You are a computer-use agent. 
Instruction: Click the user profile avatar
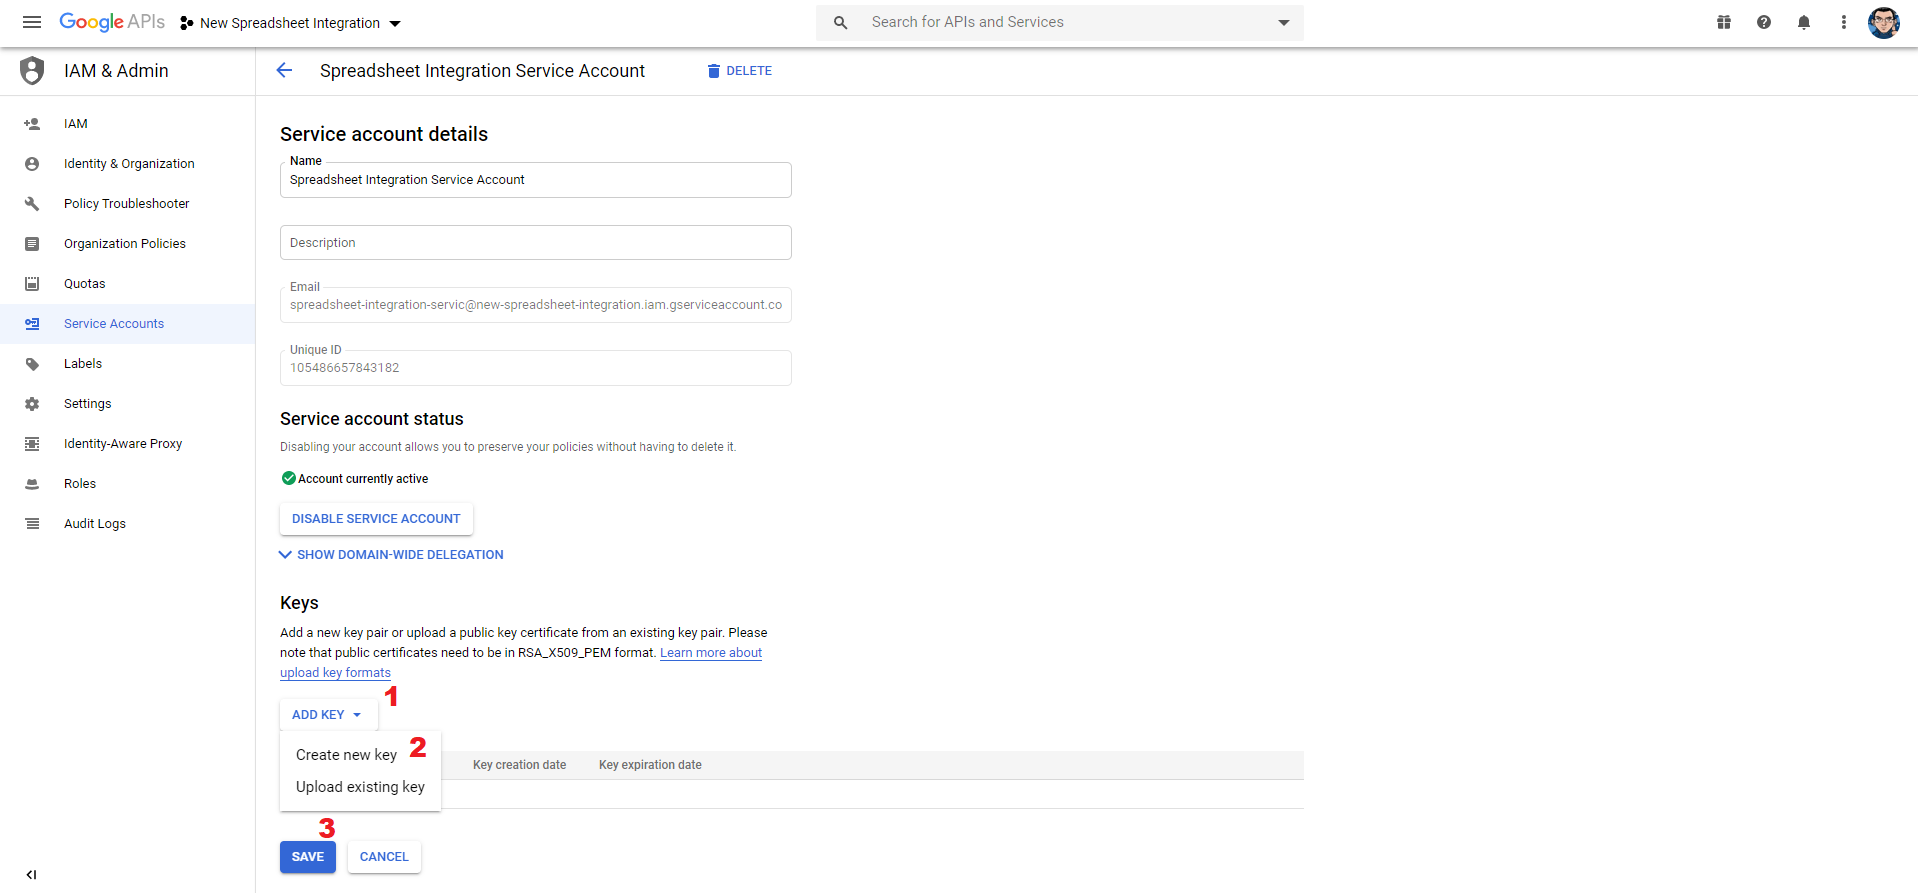1884,22
